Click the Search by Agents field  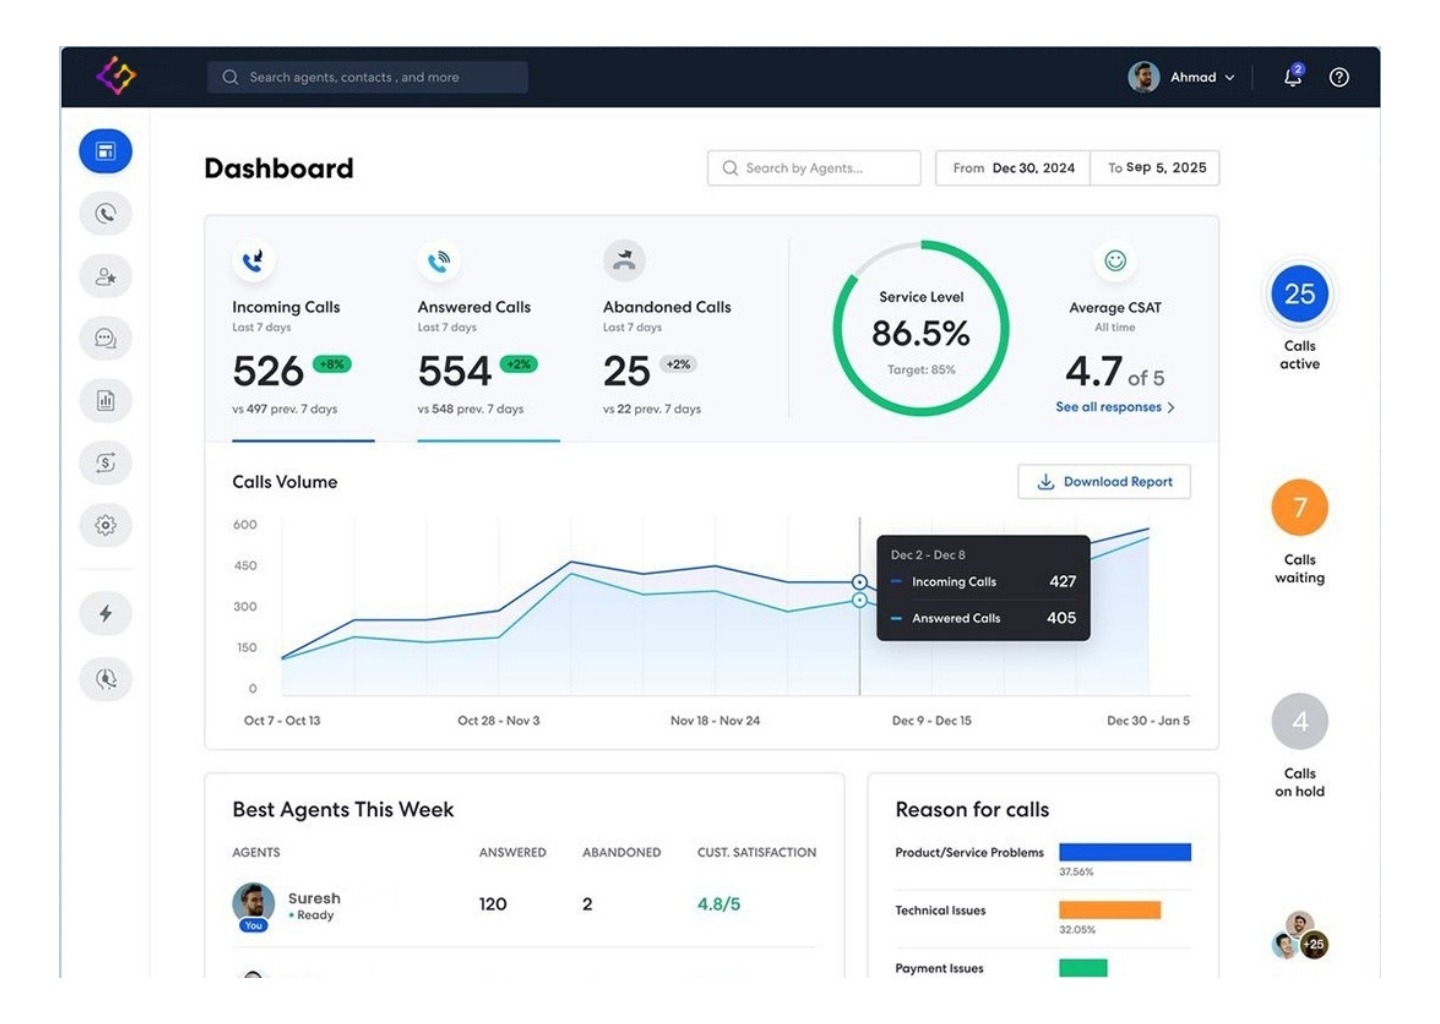[x=814, y=168]
